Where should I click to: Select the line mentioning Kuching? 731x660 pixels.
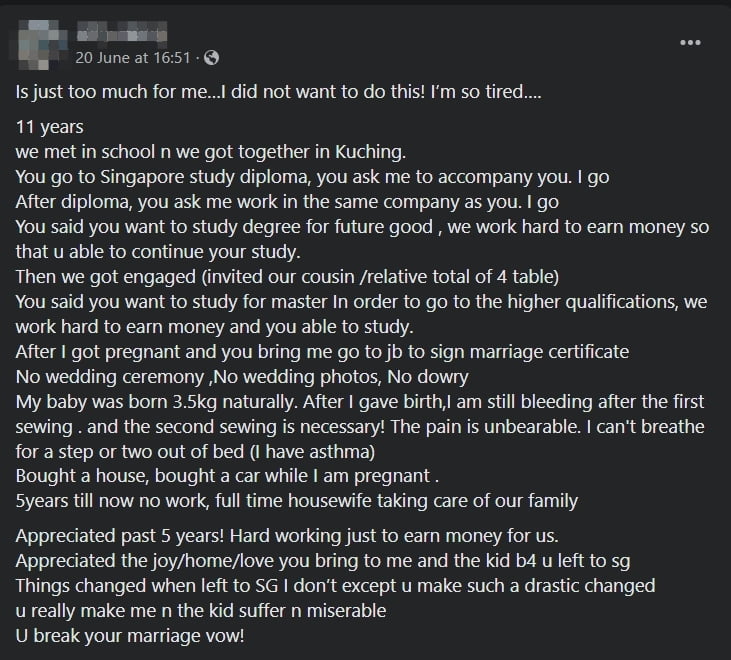pos(211,152)
